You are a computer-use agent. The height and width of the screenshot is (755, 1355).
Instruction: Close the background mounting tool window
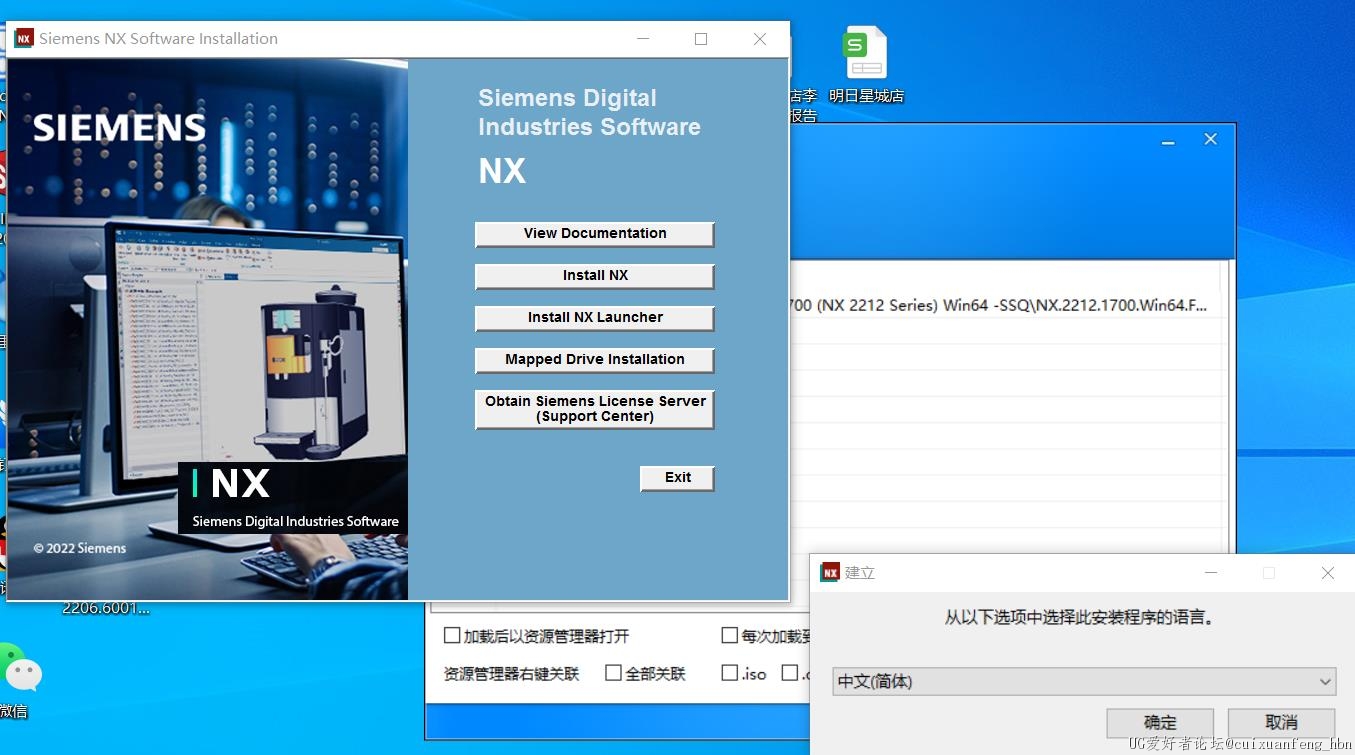[x=1210, y=140]
